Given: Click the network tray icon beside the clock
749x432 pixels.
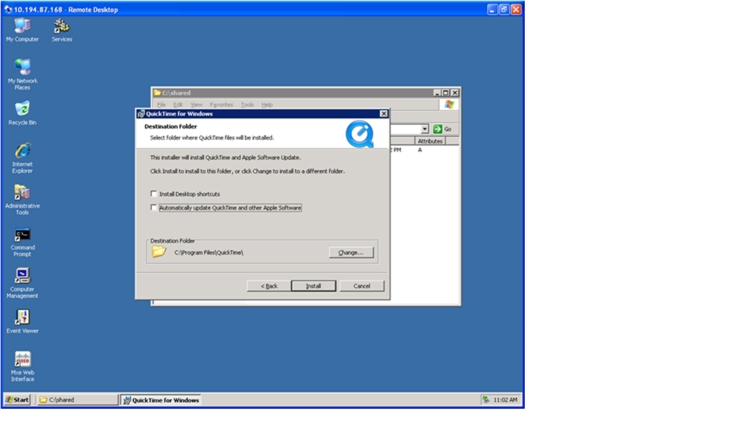Looking at the screenshot, I should click(x=486, y=400).
